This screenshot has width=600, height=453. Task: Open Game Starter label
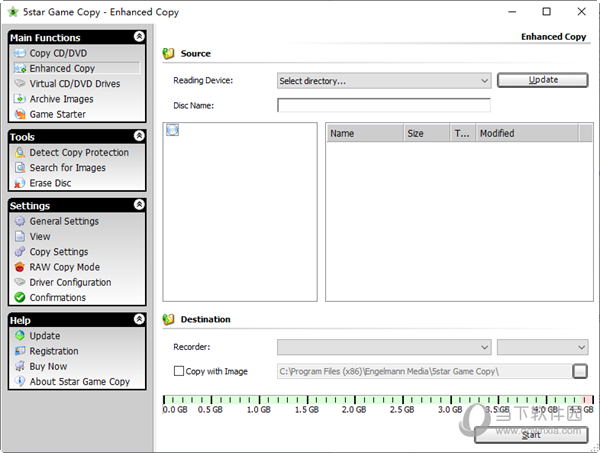[57, 114]
